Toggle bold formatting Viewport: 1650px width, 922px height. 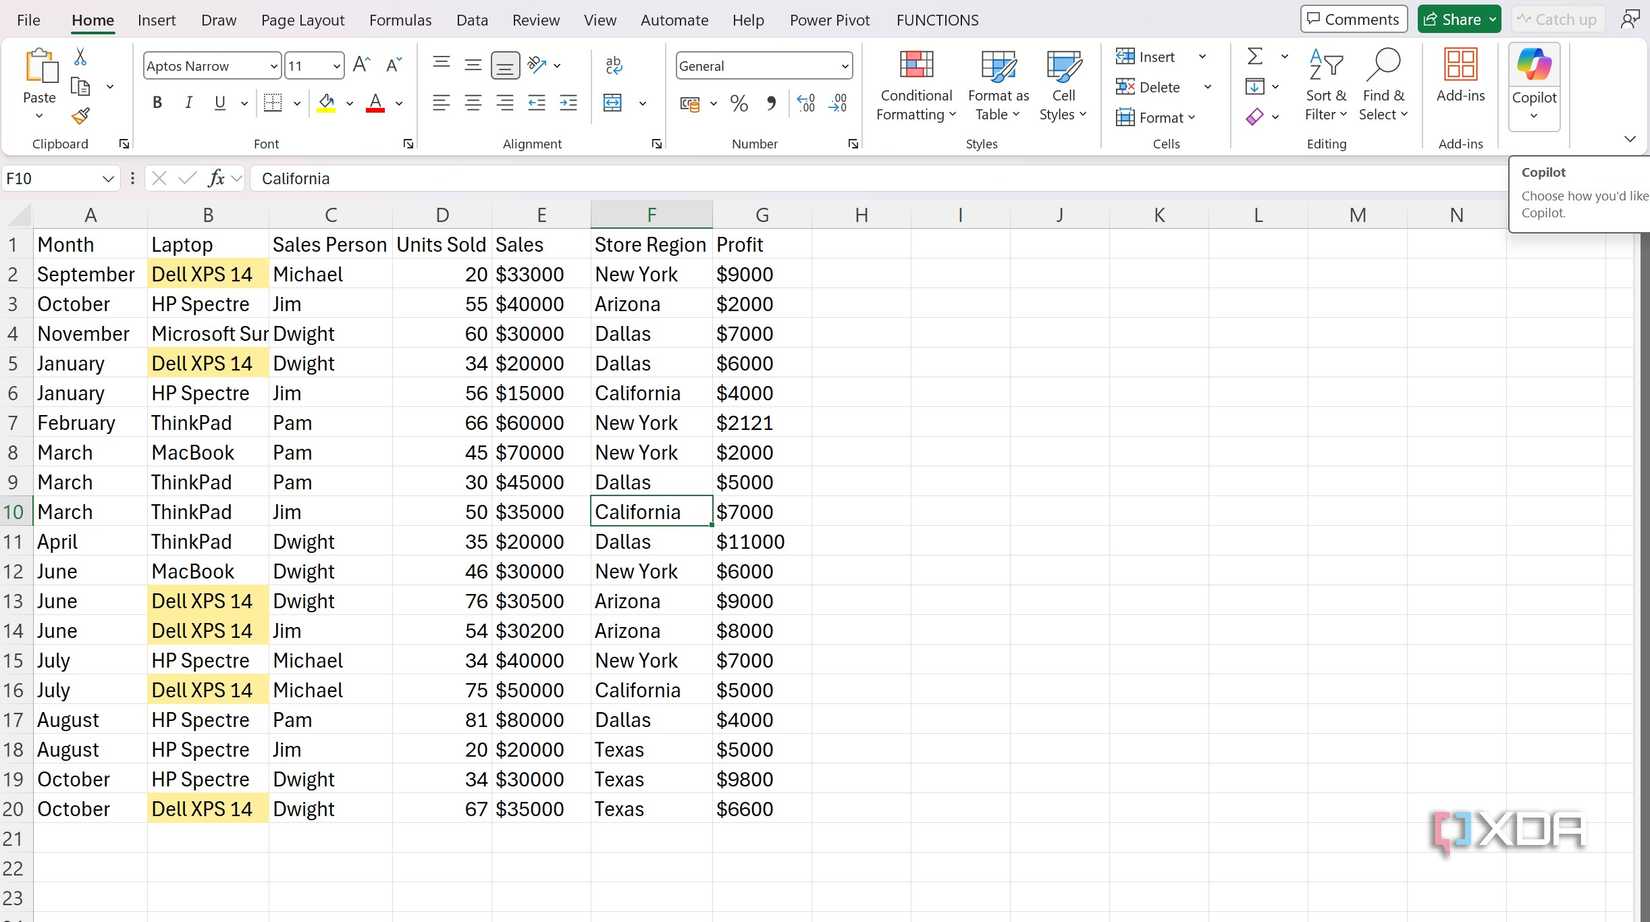click(157, 102)
